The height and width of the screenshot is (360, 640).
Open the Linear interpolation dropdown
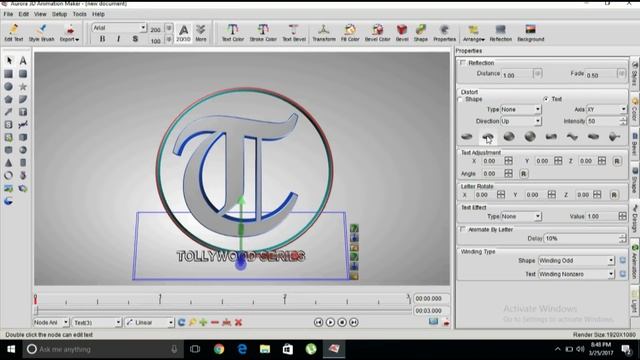pyautogui.click(x=149, y=322)
